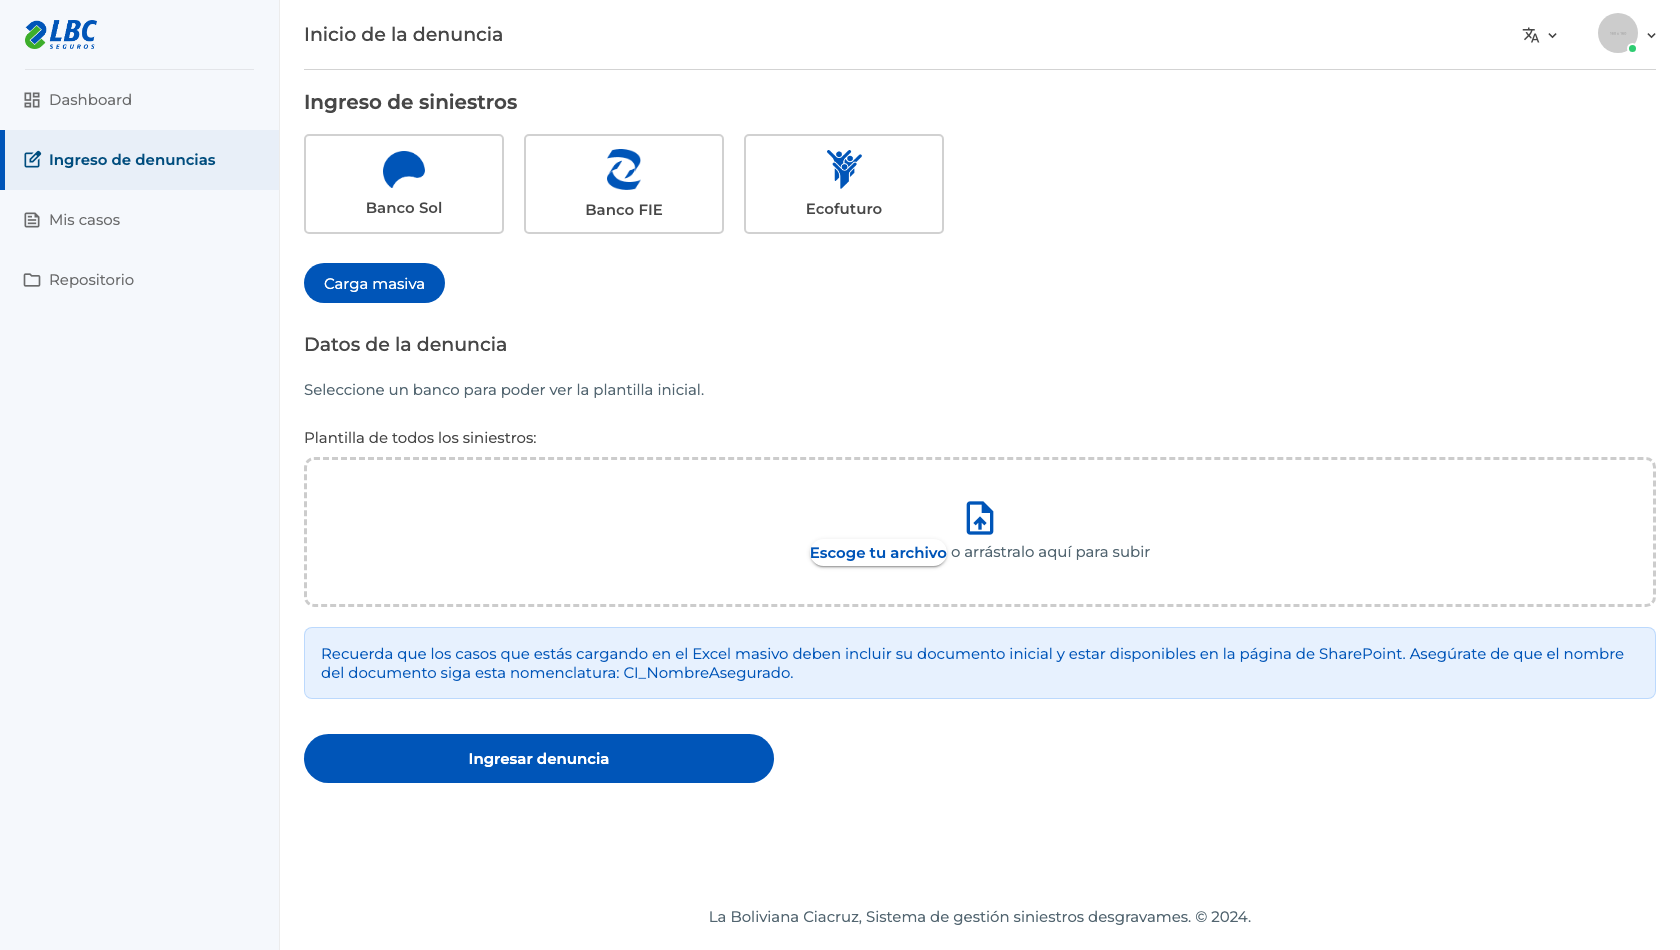Click inside the dashed file drop zone
The height and width of the screenshot is (950, 1680).
(x=980, y=532)
